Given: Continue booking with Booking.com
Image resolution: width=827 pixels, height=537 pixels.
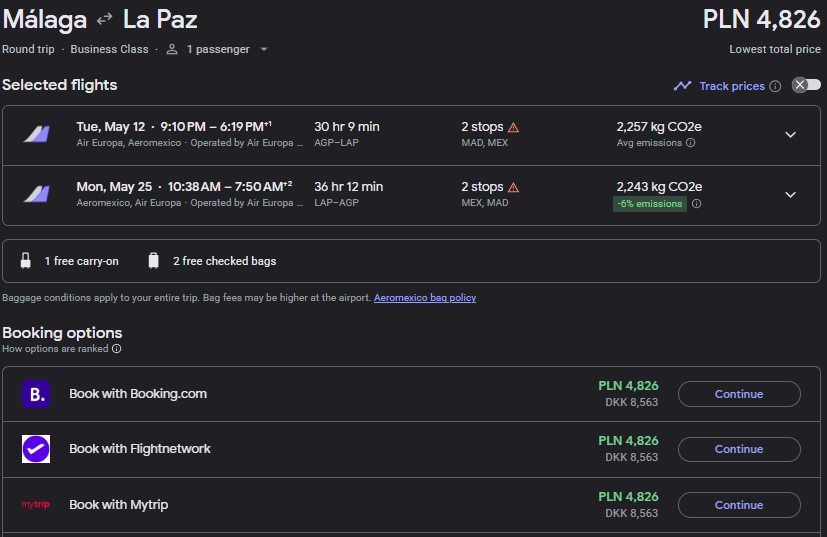Looking at the screenshot, I should [739, 394].
